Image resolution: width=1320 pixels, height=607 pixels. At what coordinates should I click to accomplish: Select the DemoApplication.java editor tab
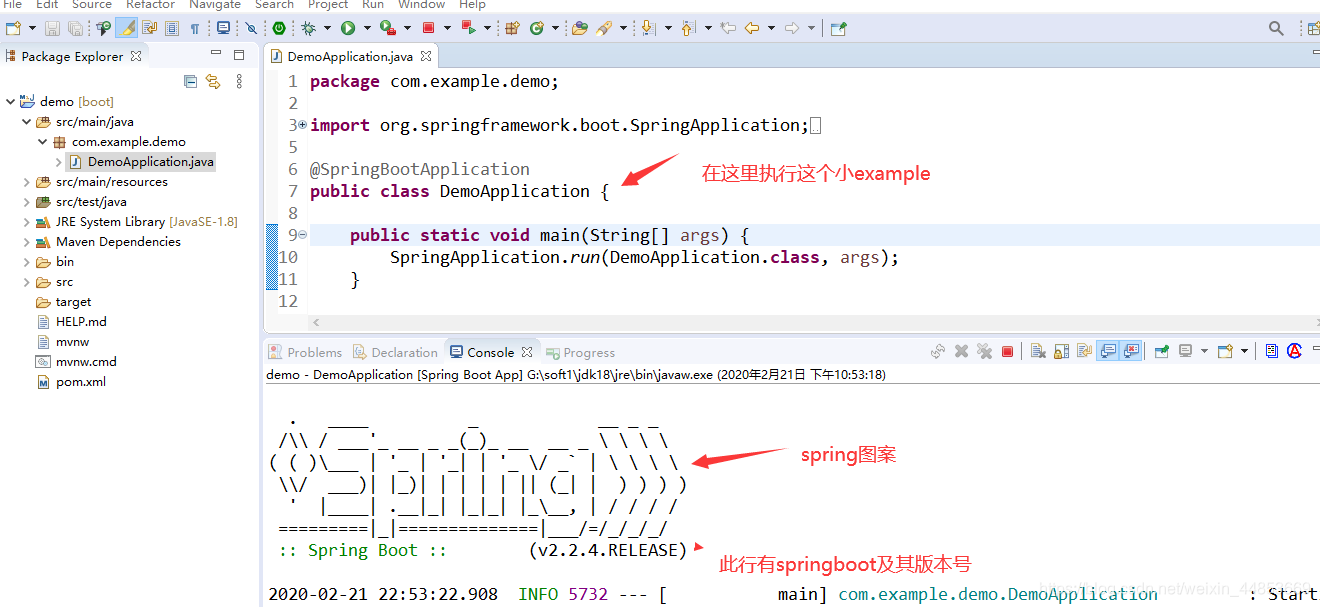pos(351,57)
